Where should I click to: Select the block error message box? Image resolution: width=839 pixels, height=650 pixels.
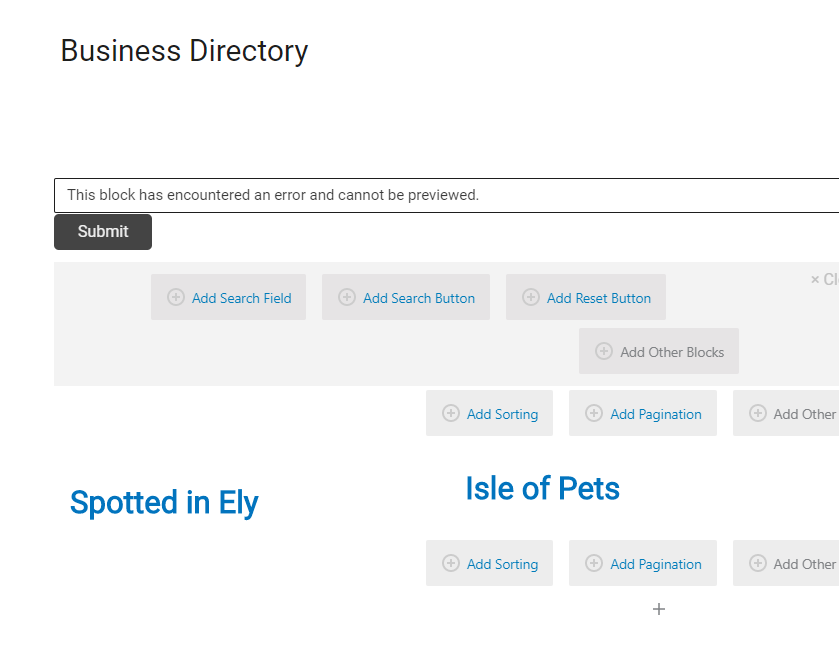446,195
